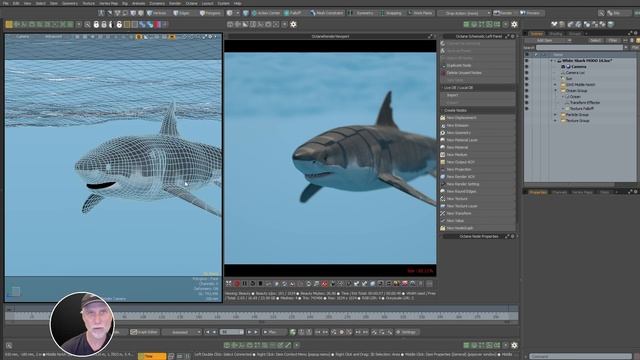Screen dimensions: 640x360
Task: Click the New Emission node icon
Action: tap(443, 125)
